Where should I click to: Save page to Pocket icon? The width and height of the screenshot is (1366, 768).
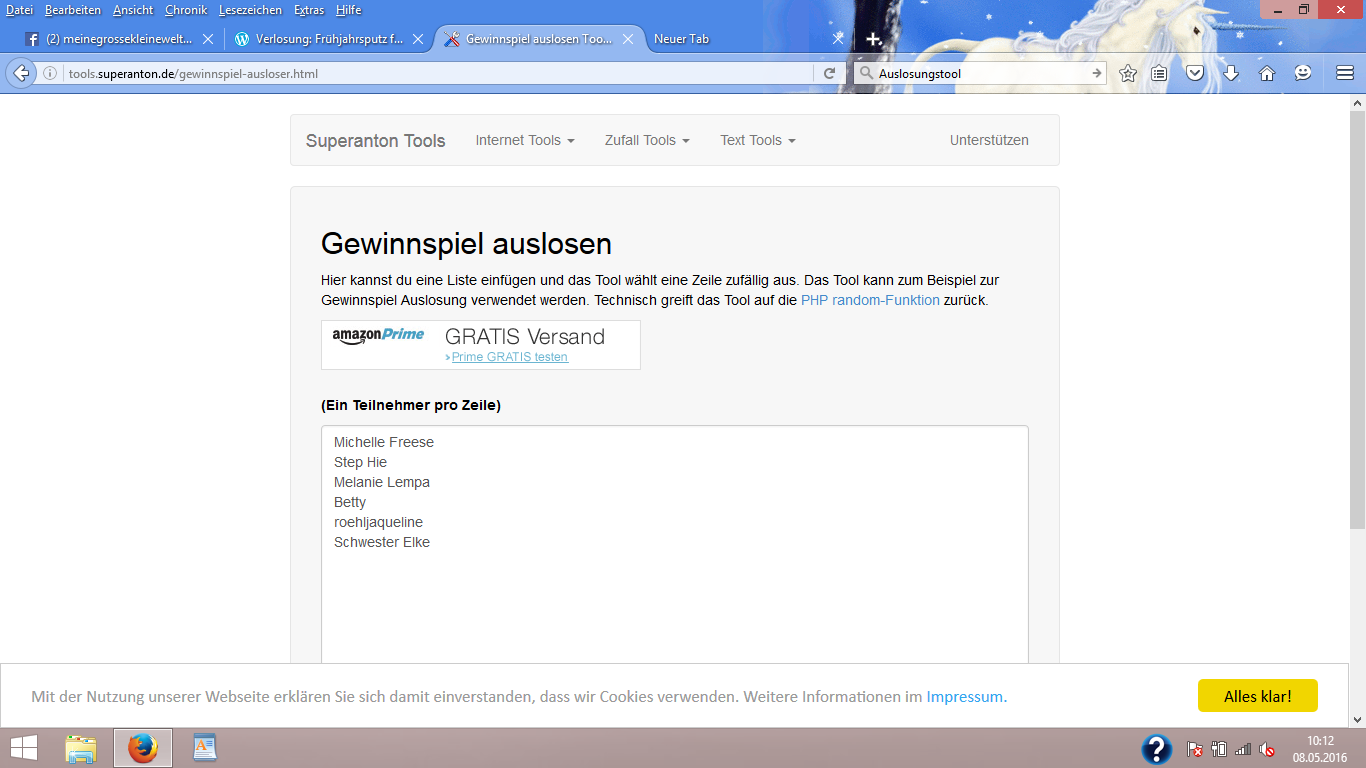click(x=1195, y=73)
